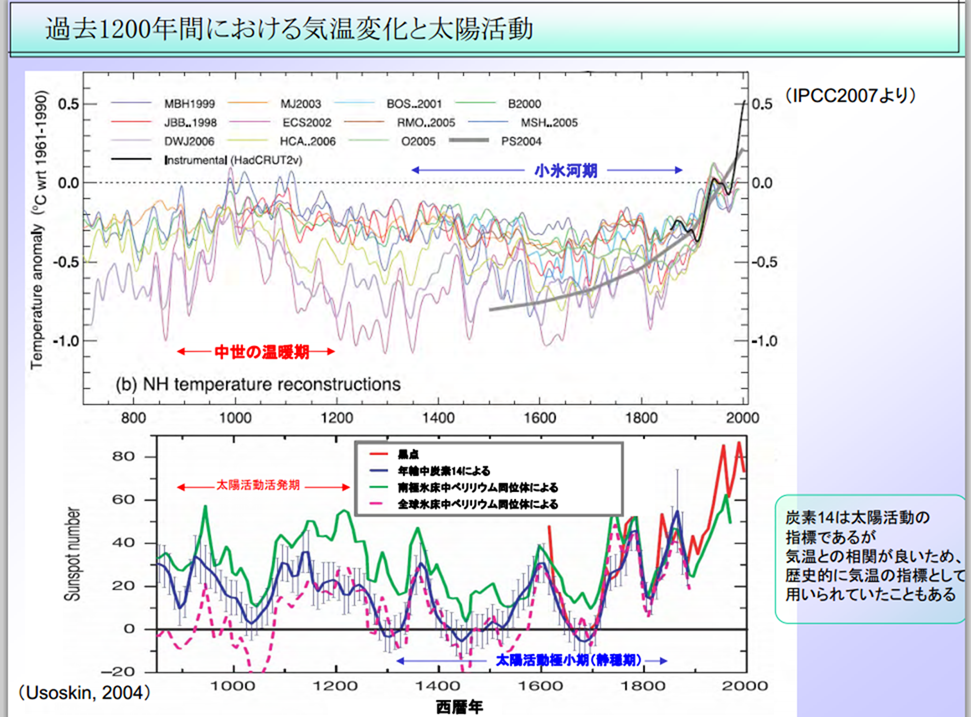This screenshot has width=971, height=717.
Task: Click the 800 tick on temperature chart
Action: [x=133, y=418]
